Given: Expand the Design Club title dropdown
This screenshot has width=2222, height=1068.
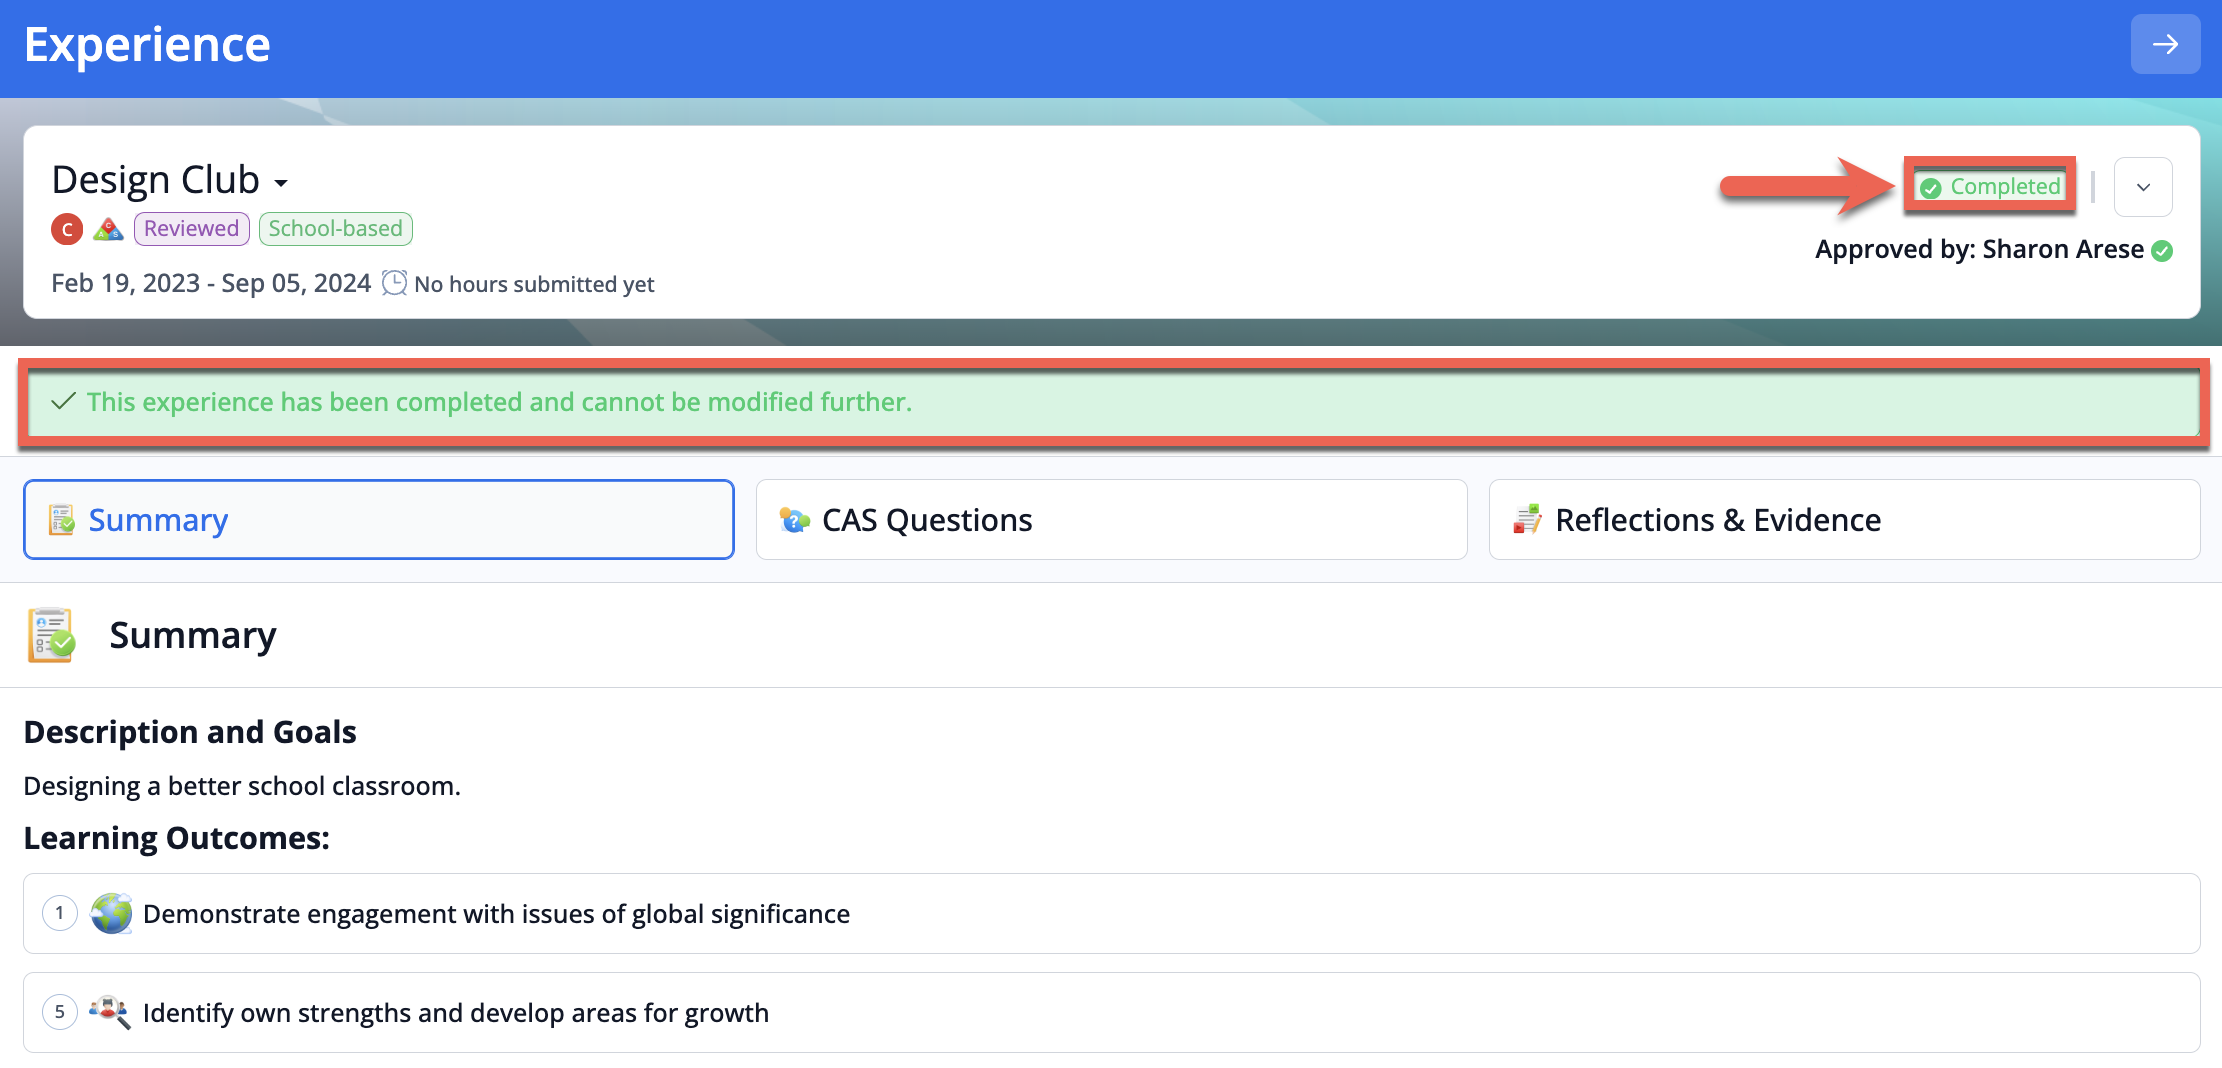Looking at the screenshot, I should point(281,182).
